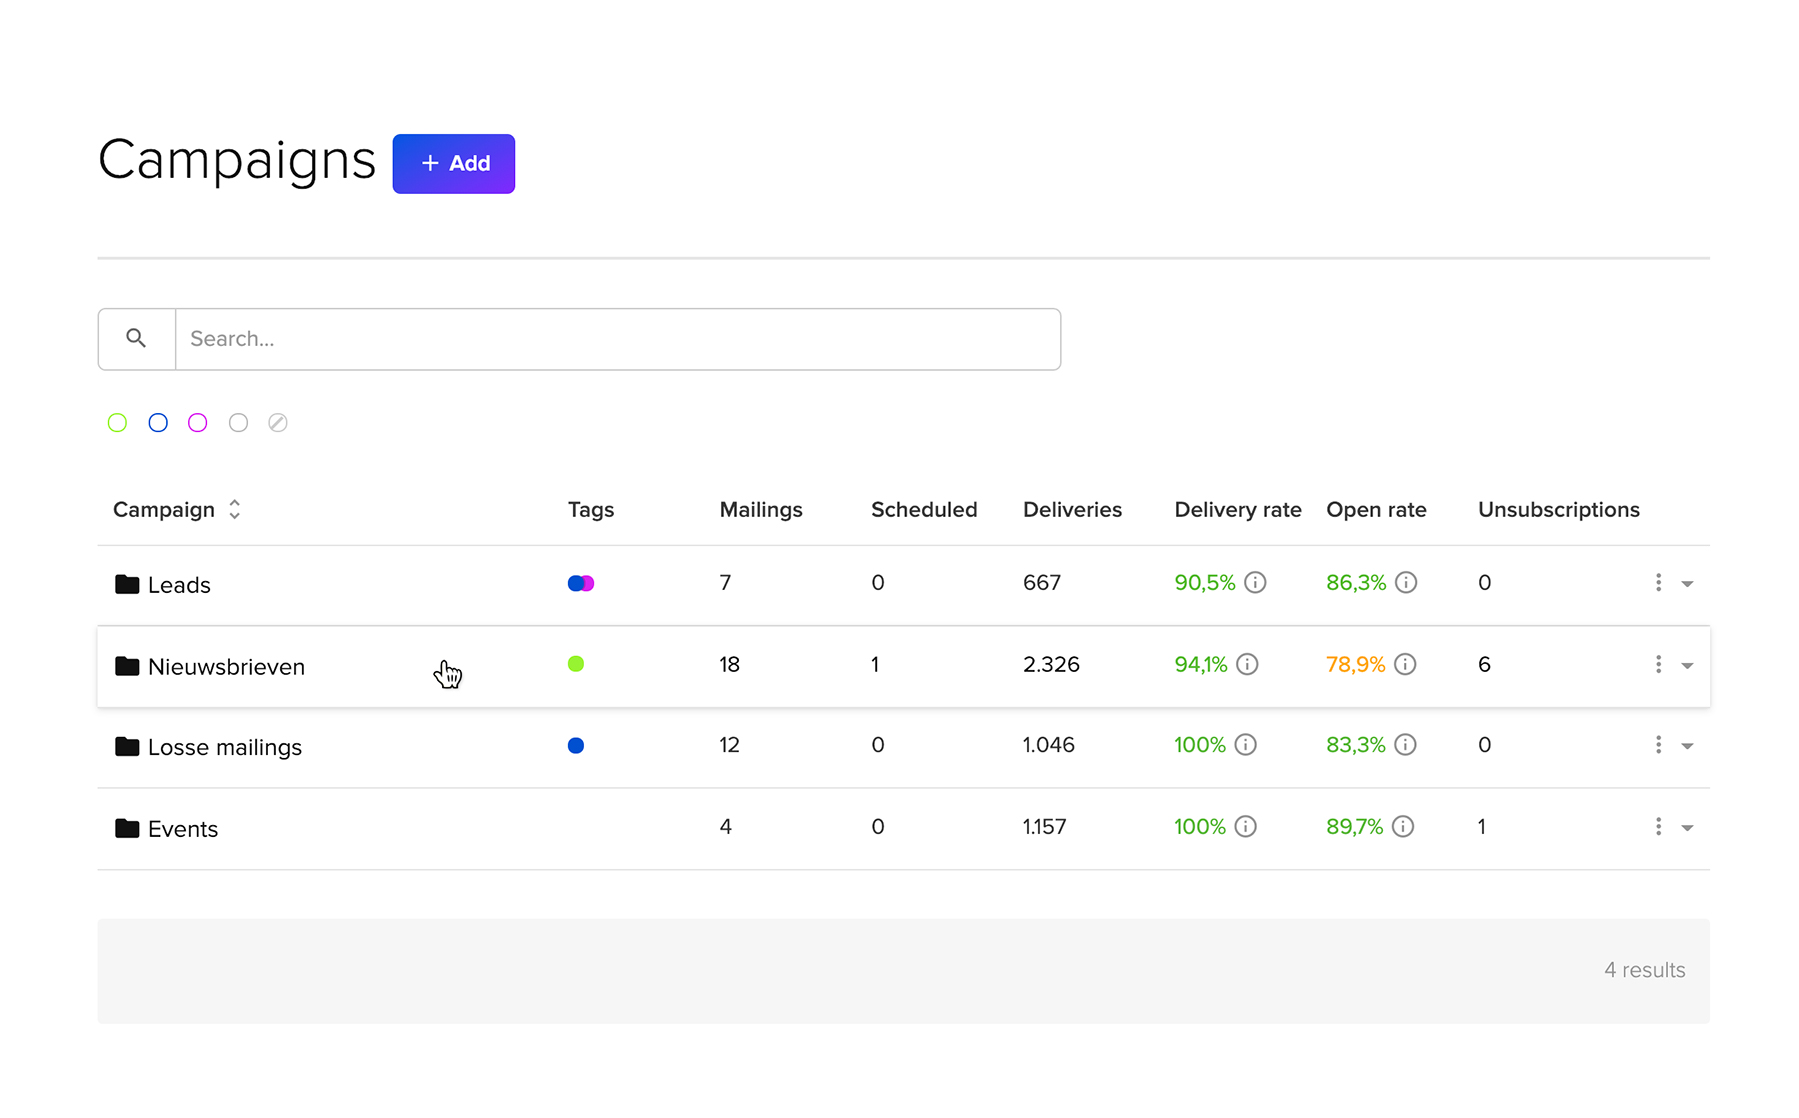Open the Nieuwsbrieven folder icon
The image size is (1799, 1118).
pyautogui.click(x=127, y=666)
